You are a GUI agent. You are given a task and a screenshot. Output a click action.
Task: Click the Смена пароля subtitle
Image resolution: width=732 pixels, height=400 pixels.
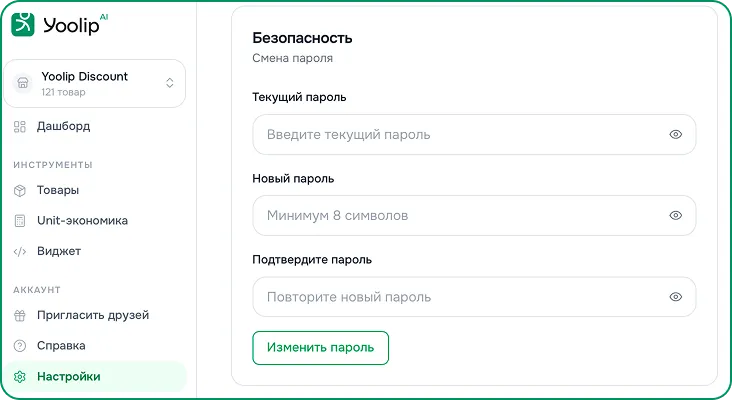tap(292, 58)
